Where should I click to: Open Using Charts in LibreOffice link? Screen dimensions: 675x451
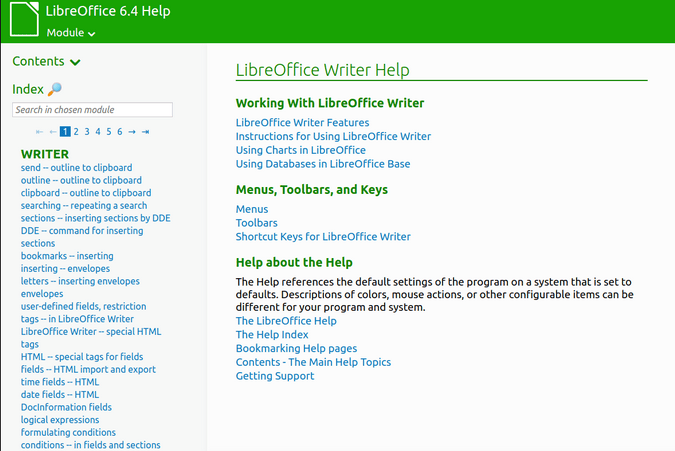[300, 150]
